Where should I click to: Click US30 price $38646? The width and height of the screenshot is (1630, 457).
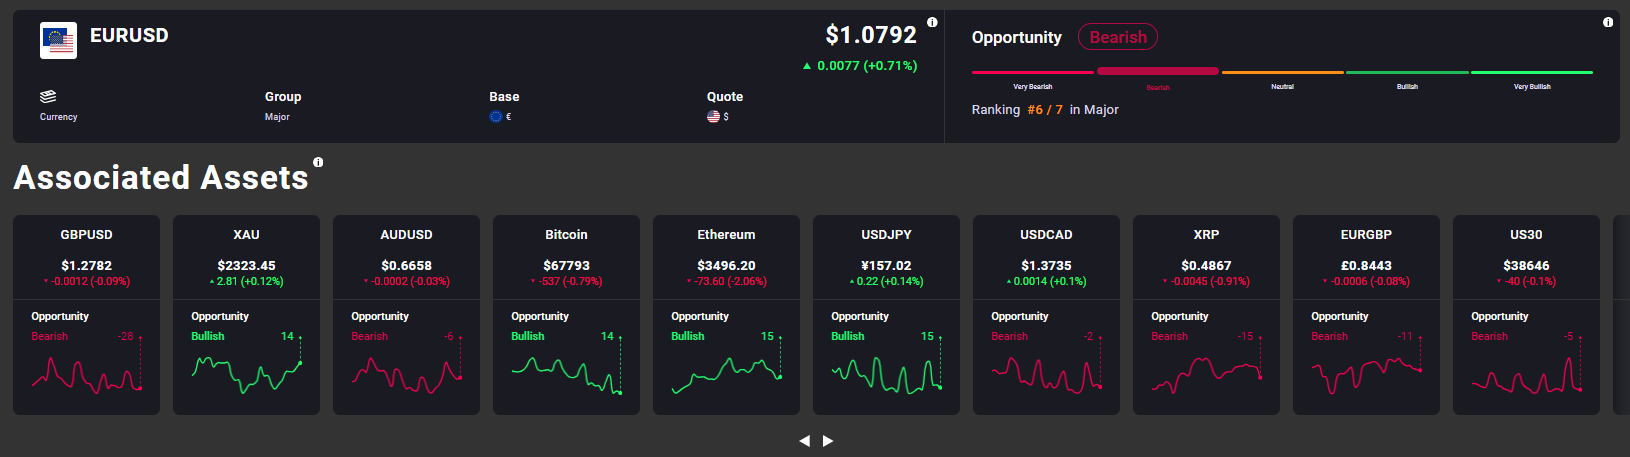(1526, 266)
